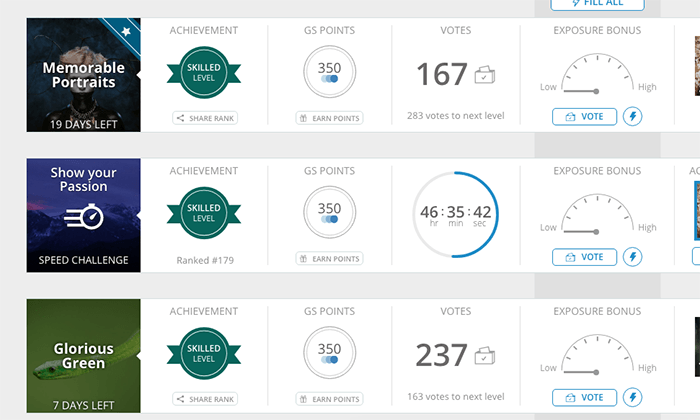Earn points for Memorable Portraits challenge

pos(329,118)
